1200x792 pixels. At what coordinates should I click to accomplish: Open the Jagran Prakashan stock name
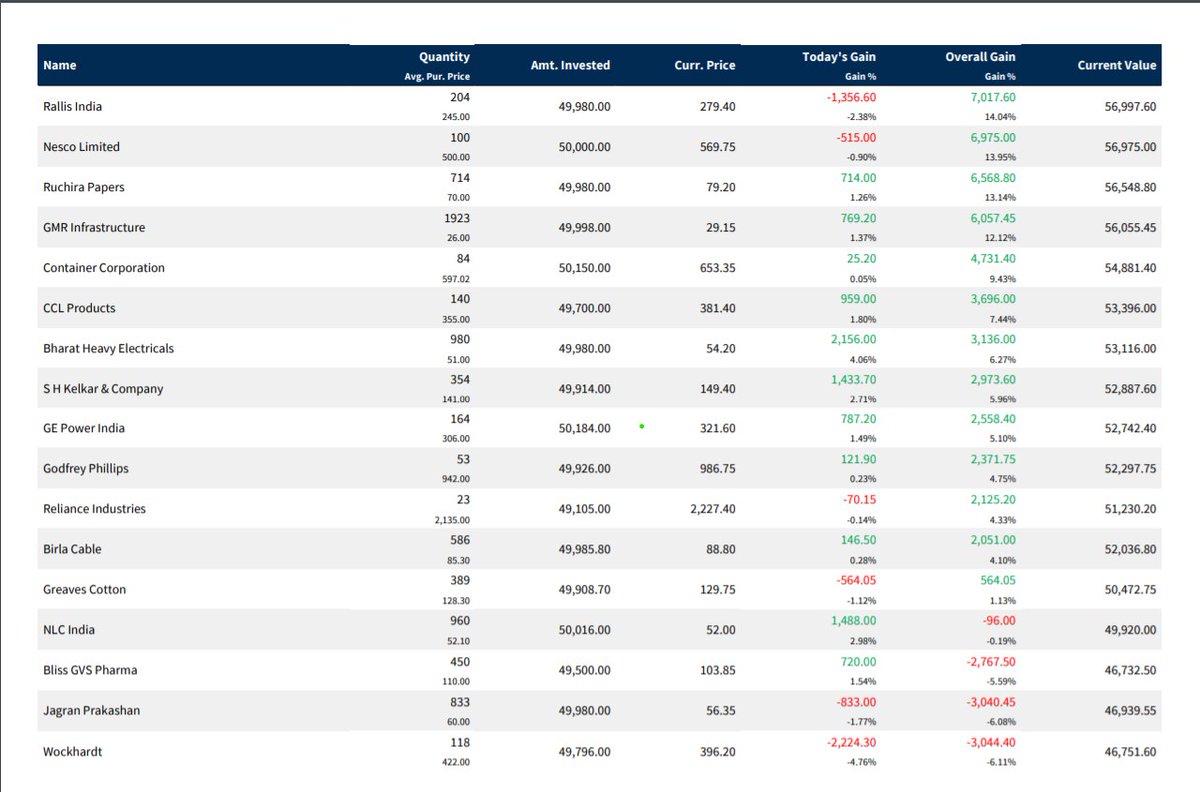[91, 710]
